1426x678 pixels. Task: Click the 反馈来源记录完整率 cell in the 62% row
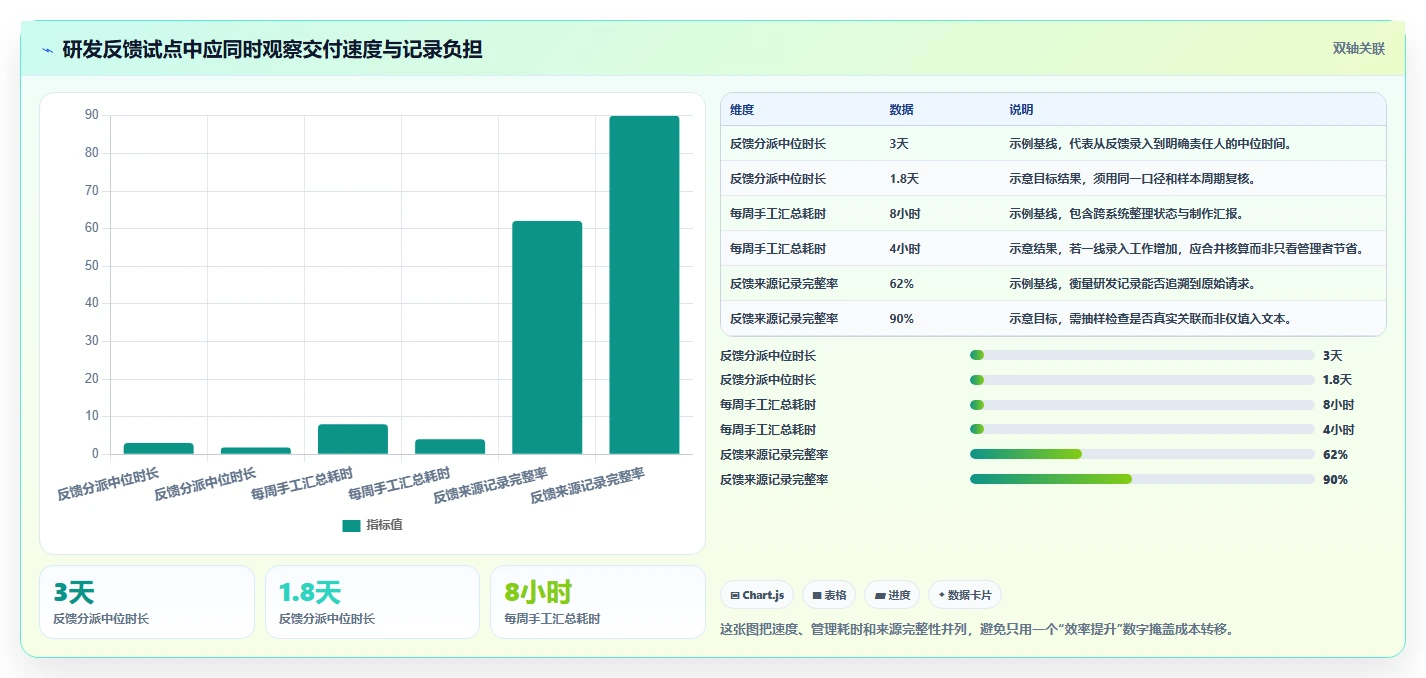pyautogui.click(x=784, y=284)
